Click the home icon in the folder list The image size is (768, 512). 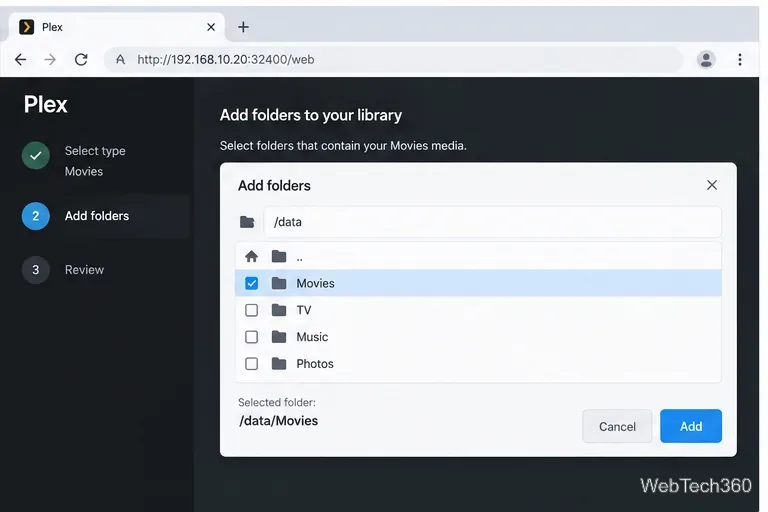tap(251, 256)
